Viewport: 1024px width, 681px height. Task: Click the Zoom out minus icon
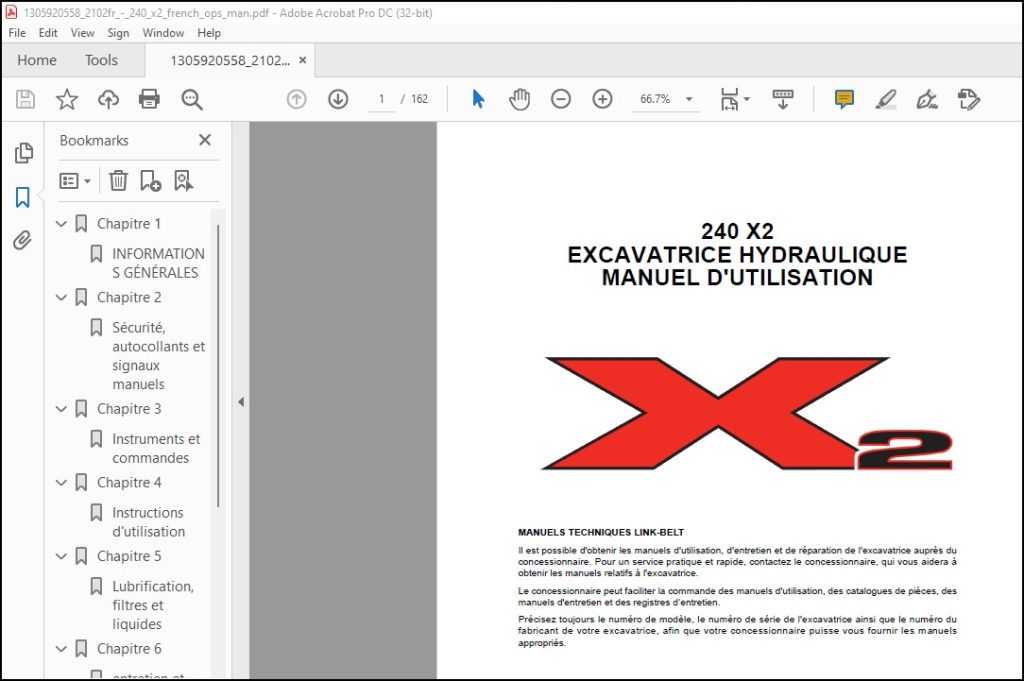560,99
